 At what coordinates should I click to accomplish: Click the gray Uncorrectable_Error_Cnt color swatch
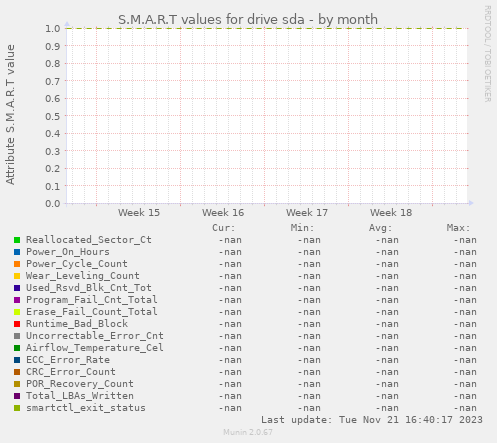tap(17, 336)
